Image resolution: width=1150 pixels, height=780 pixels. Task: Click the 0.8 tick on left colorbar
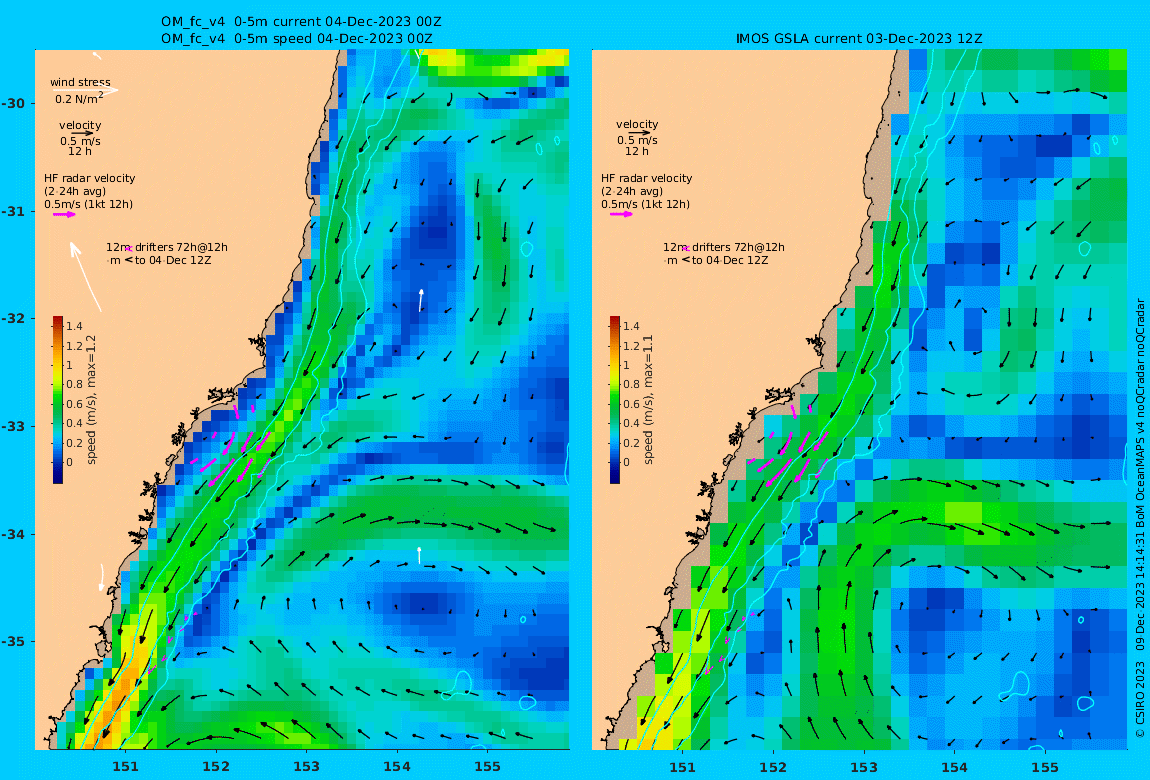point(74,384)
